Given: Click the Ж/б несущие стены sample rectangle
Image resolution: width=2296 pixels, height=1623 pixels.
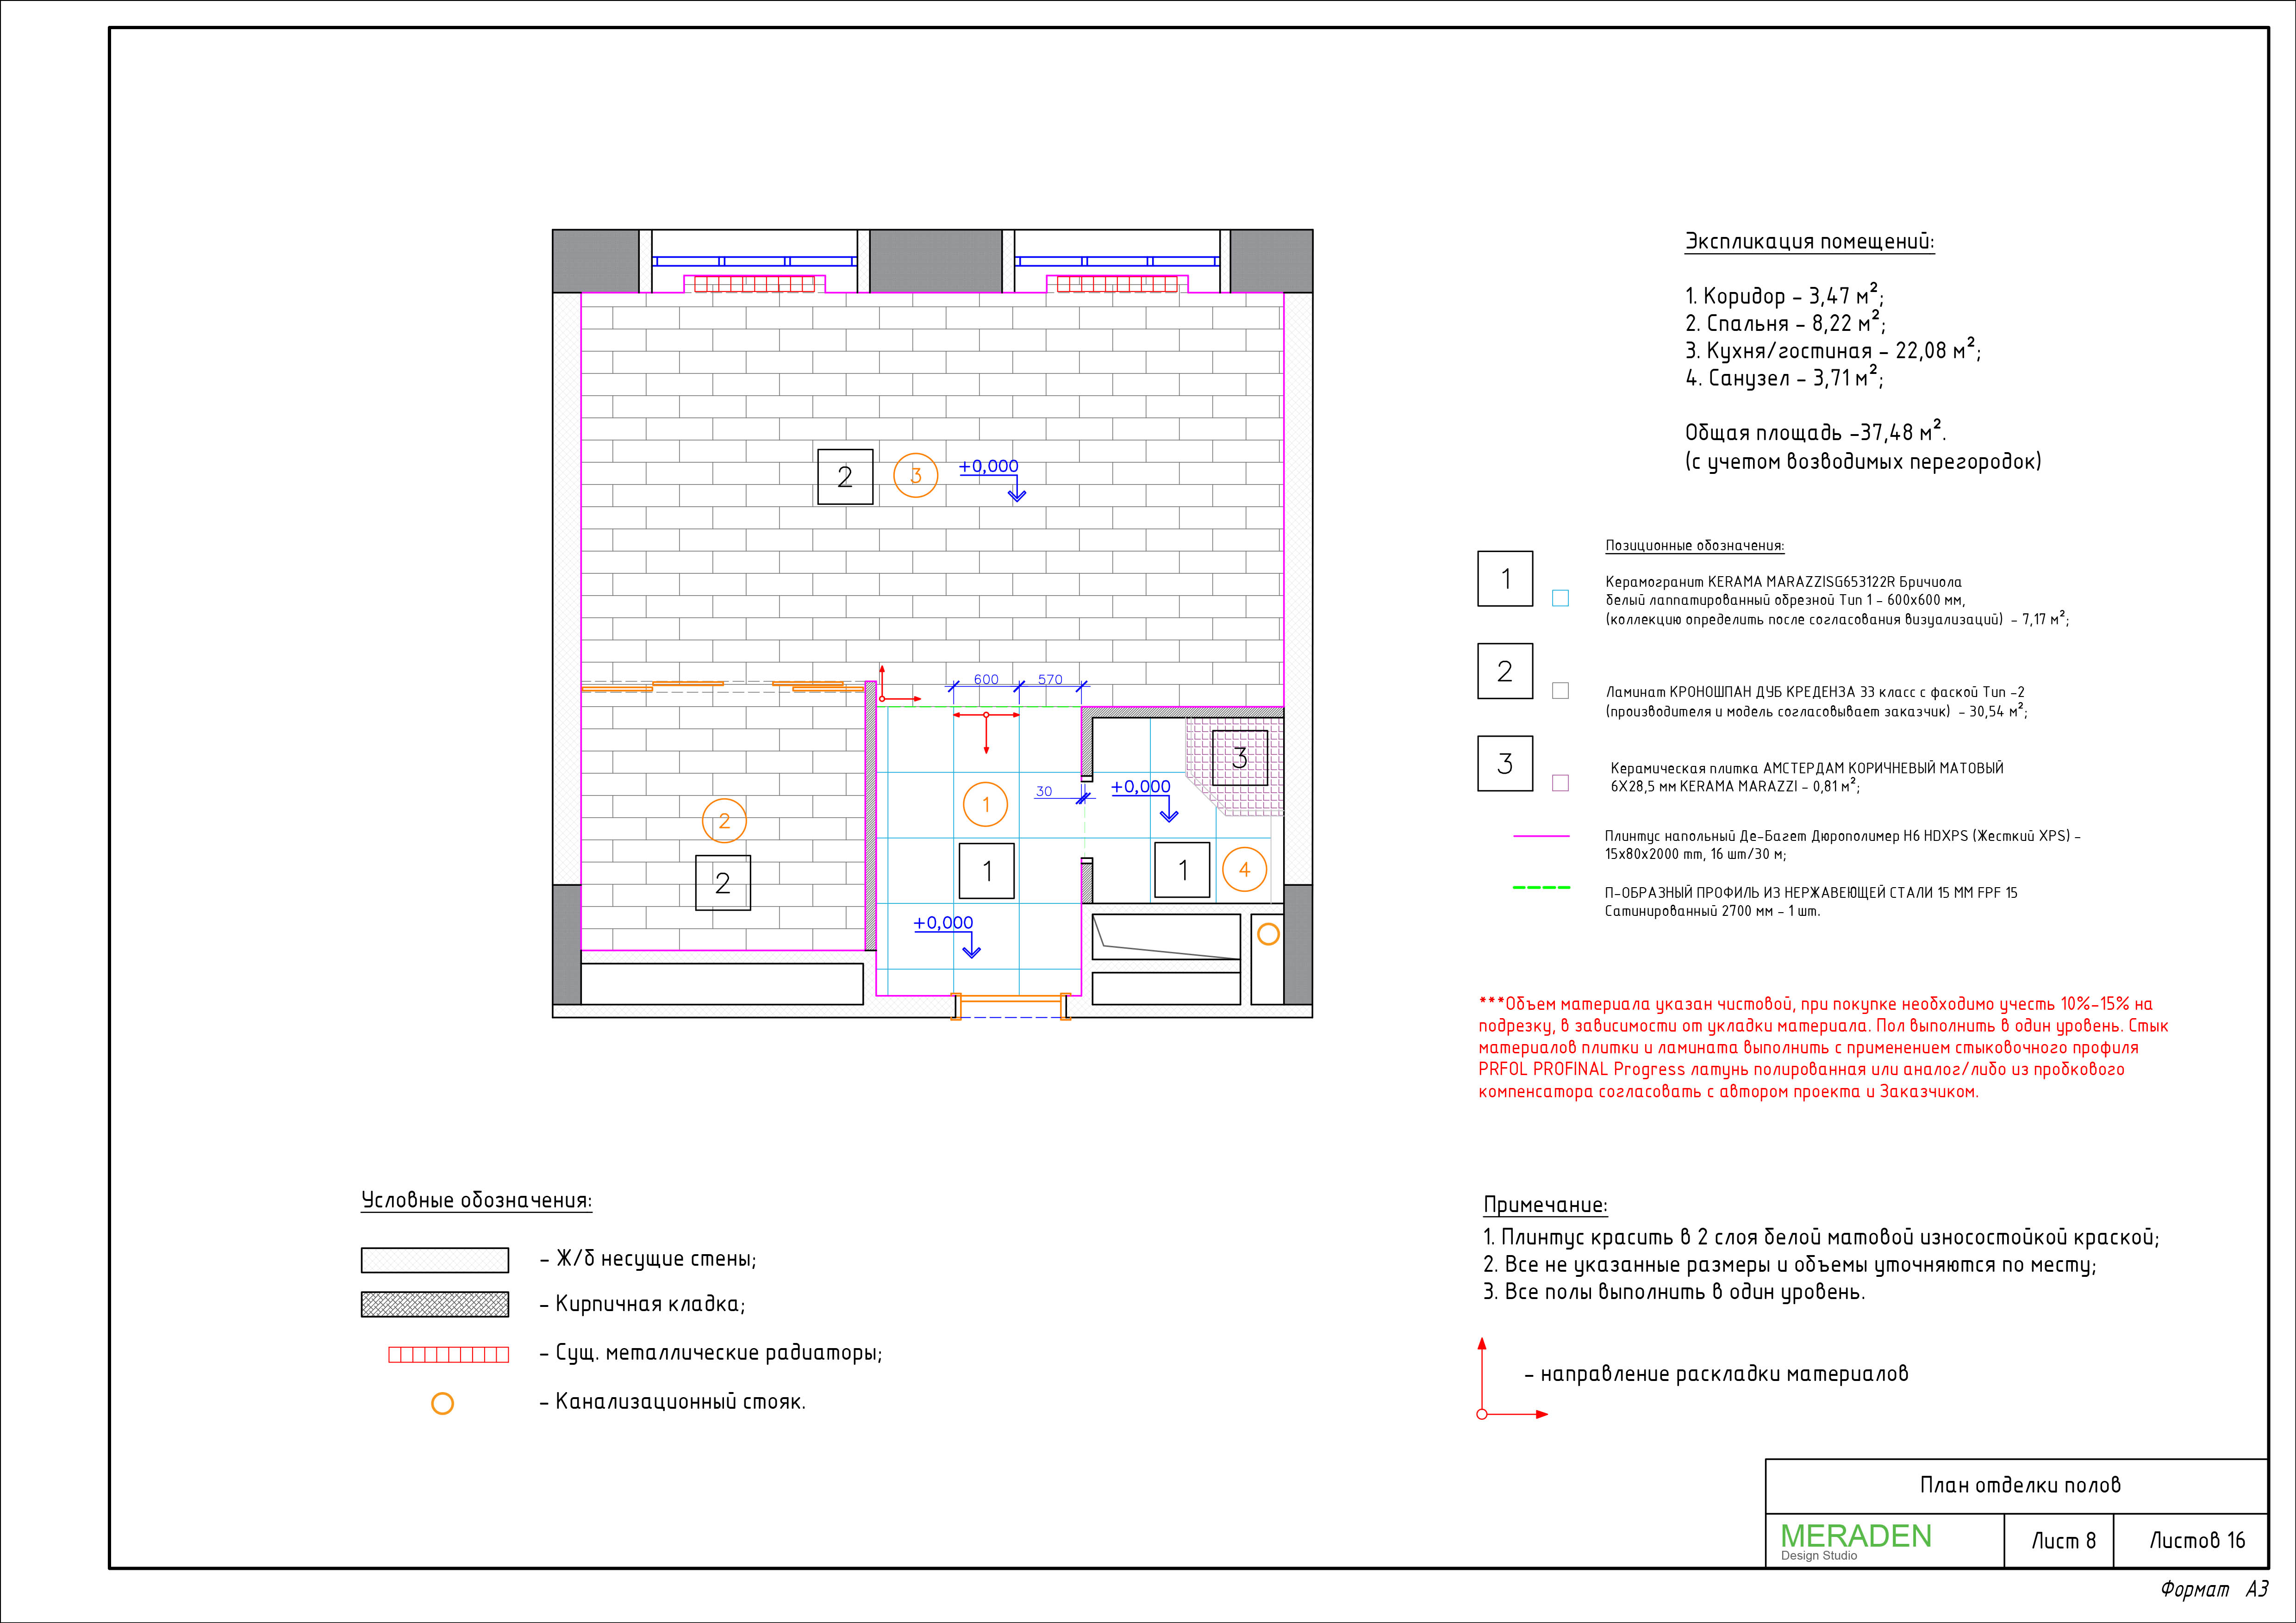Looking at the screenshot, I should (435, 1260).
